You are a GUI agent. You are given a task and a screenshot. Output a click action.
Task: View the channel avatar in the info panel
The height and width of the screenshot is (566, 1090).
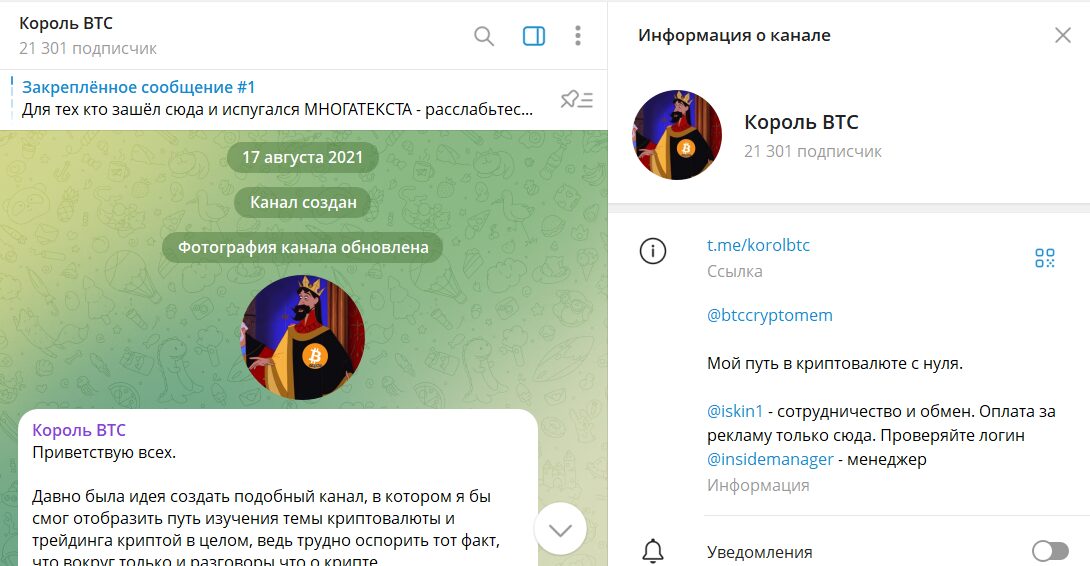pos(677,135)
